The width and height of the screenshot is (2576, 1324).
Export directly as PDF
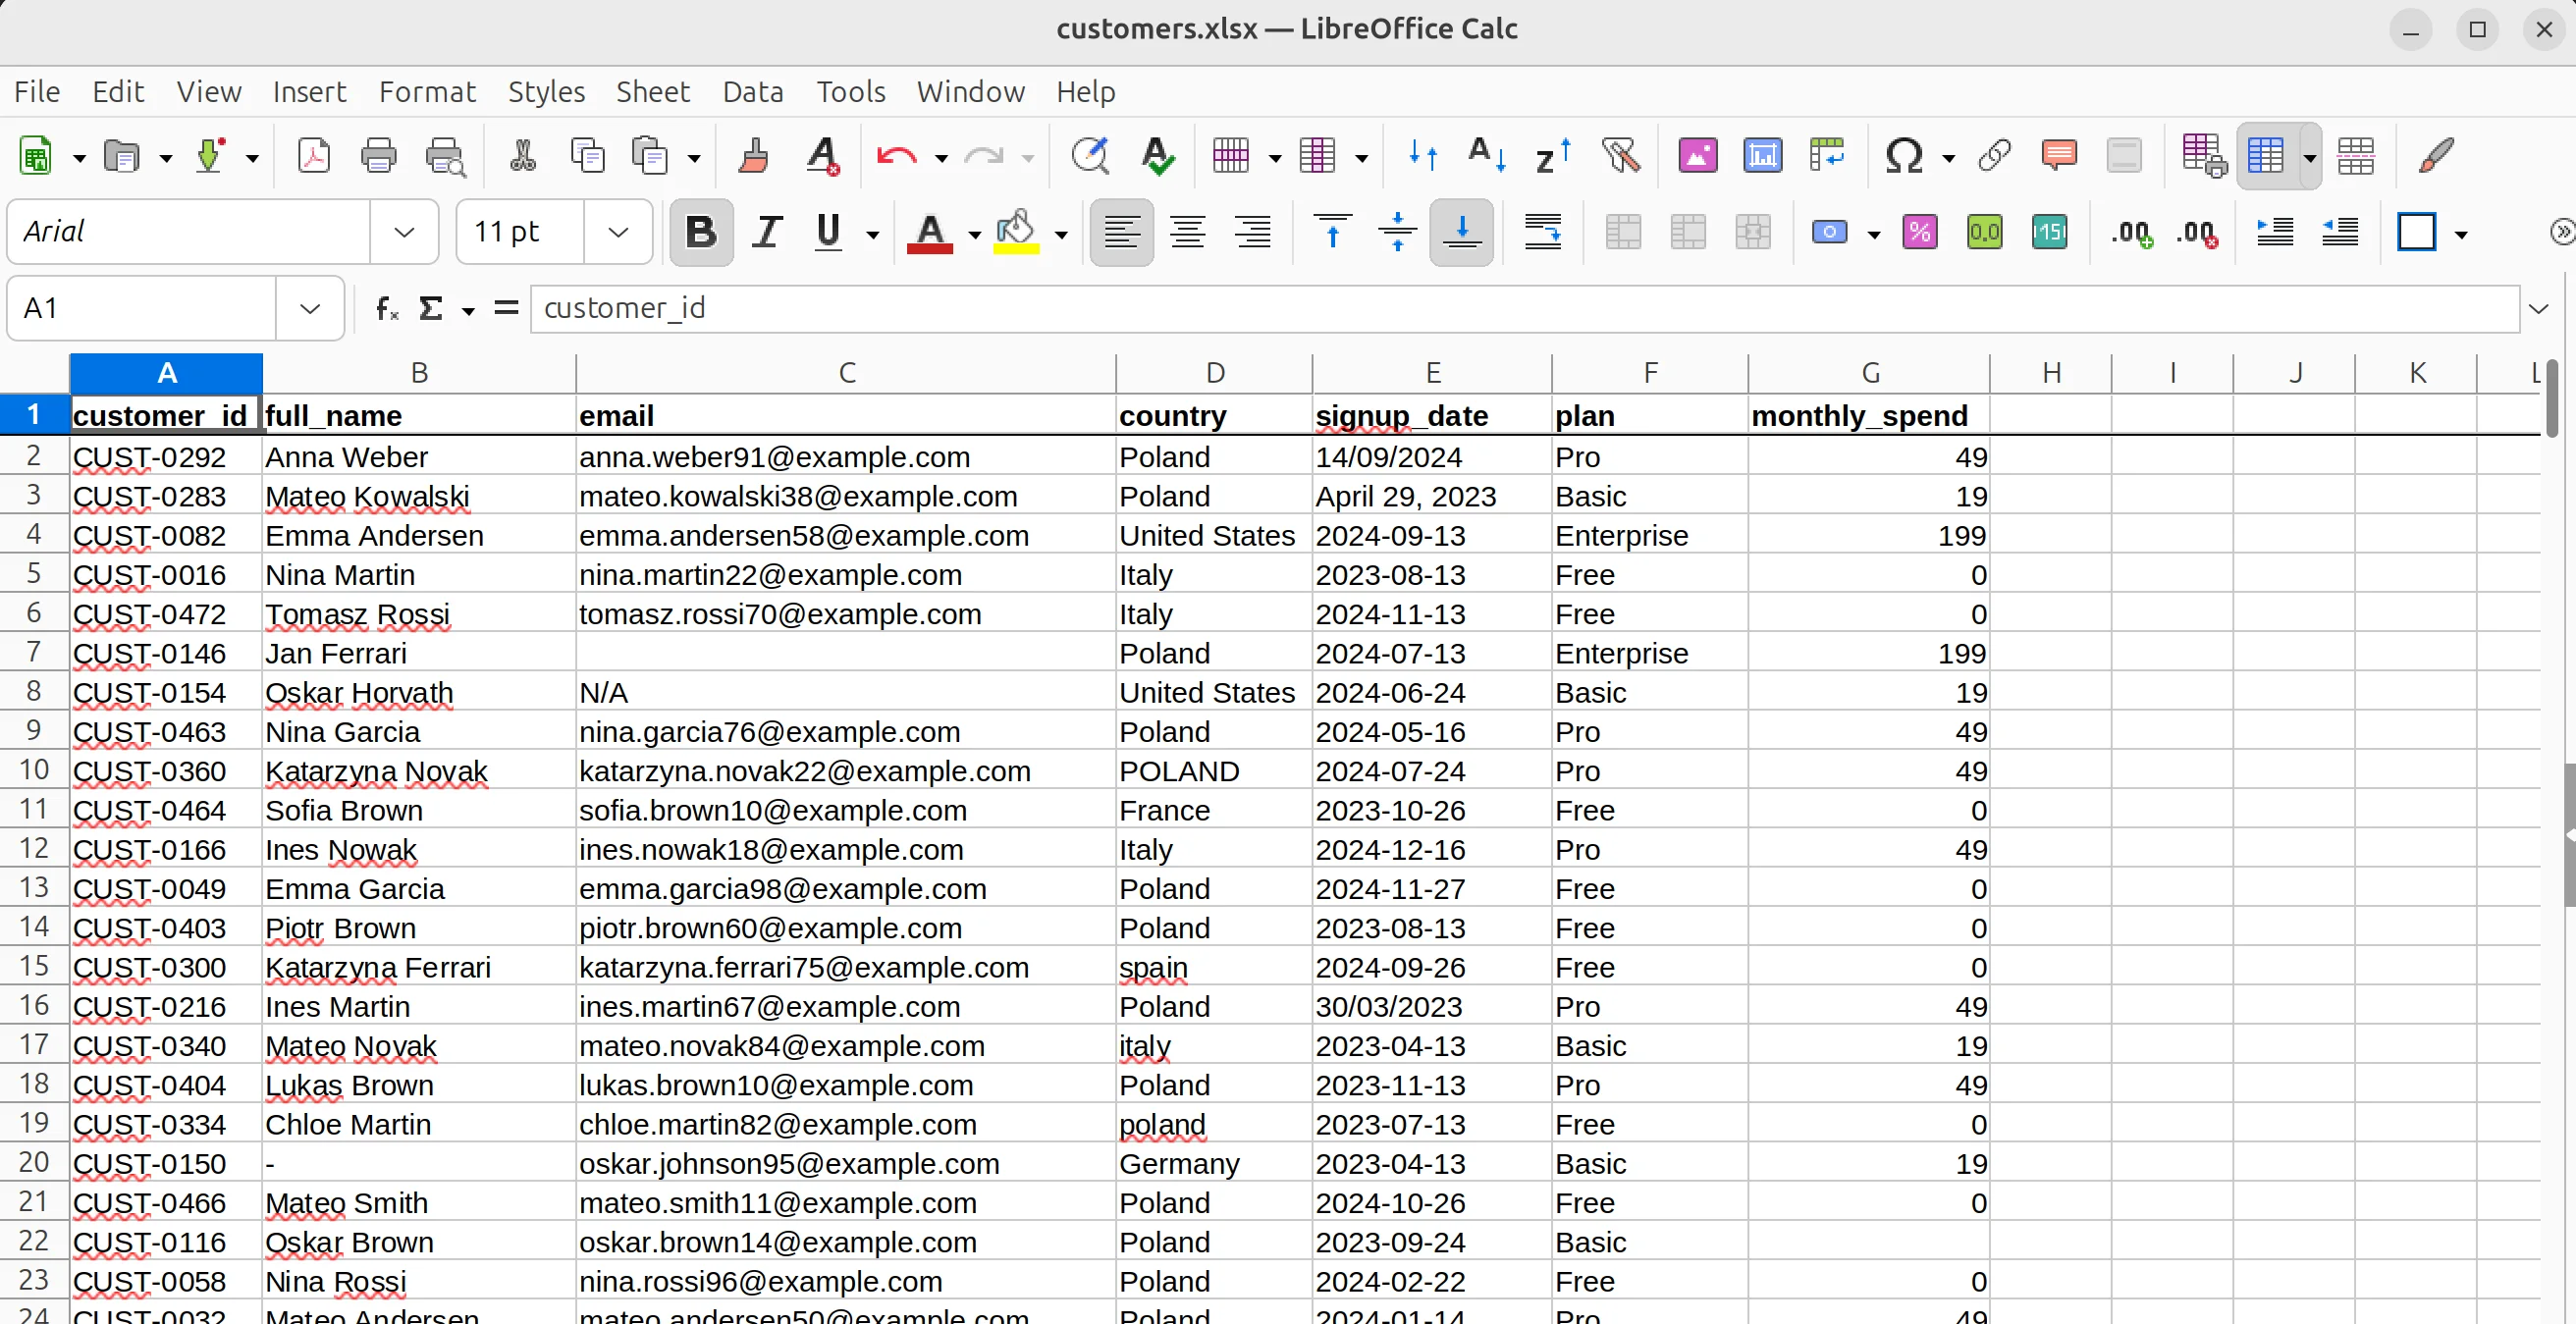(x=314, y=156)
